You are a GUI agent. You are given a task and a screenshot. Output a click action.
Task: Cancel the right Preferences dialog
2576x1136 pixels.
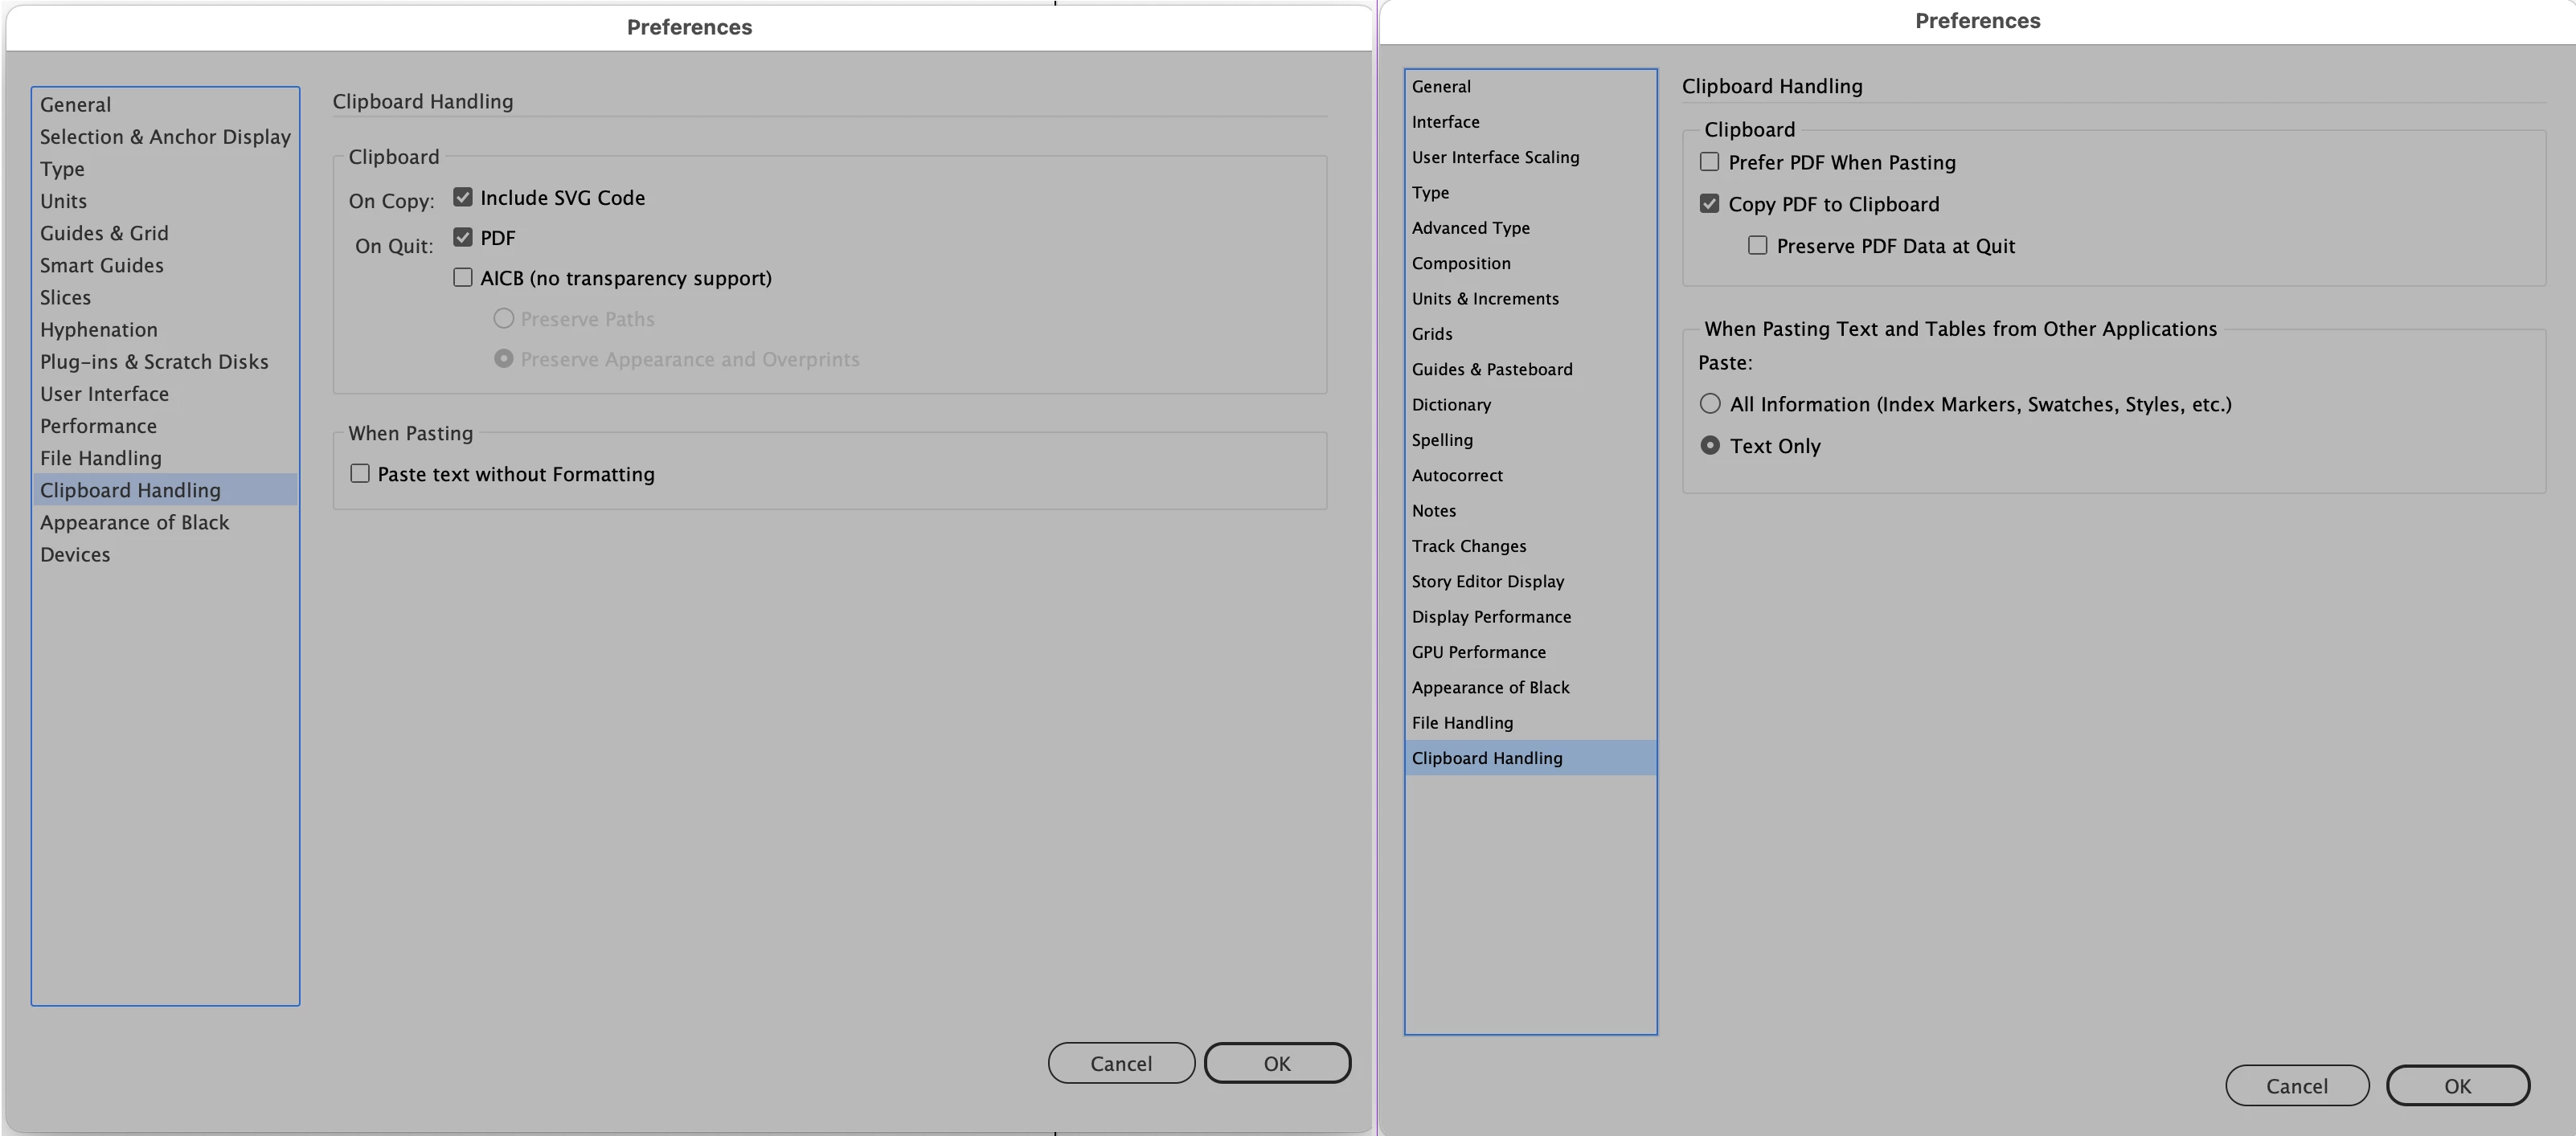tap(2296, 1086)
